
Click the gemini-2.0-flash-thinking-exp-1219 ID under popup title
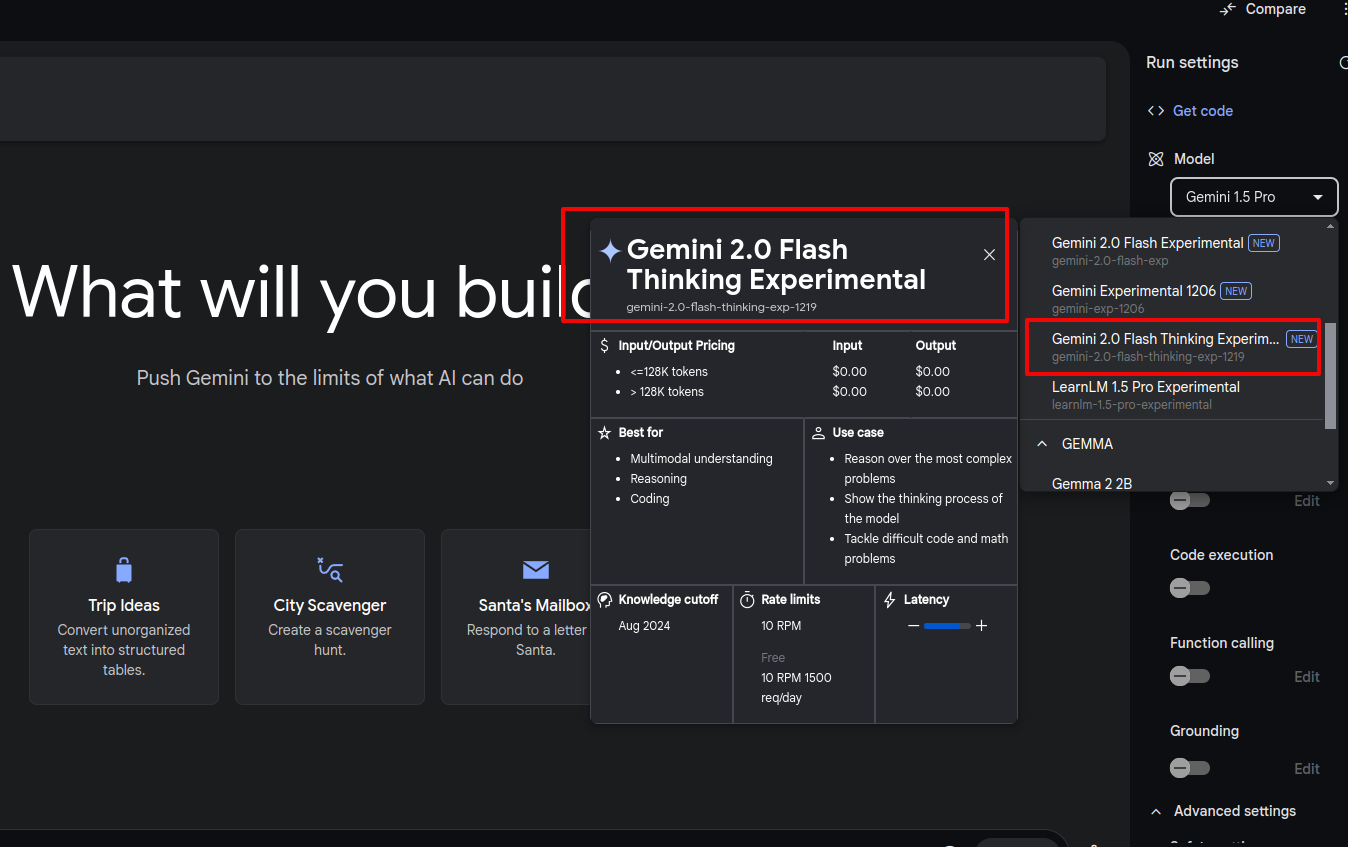[721, 308]
